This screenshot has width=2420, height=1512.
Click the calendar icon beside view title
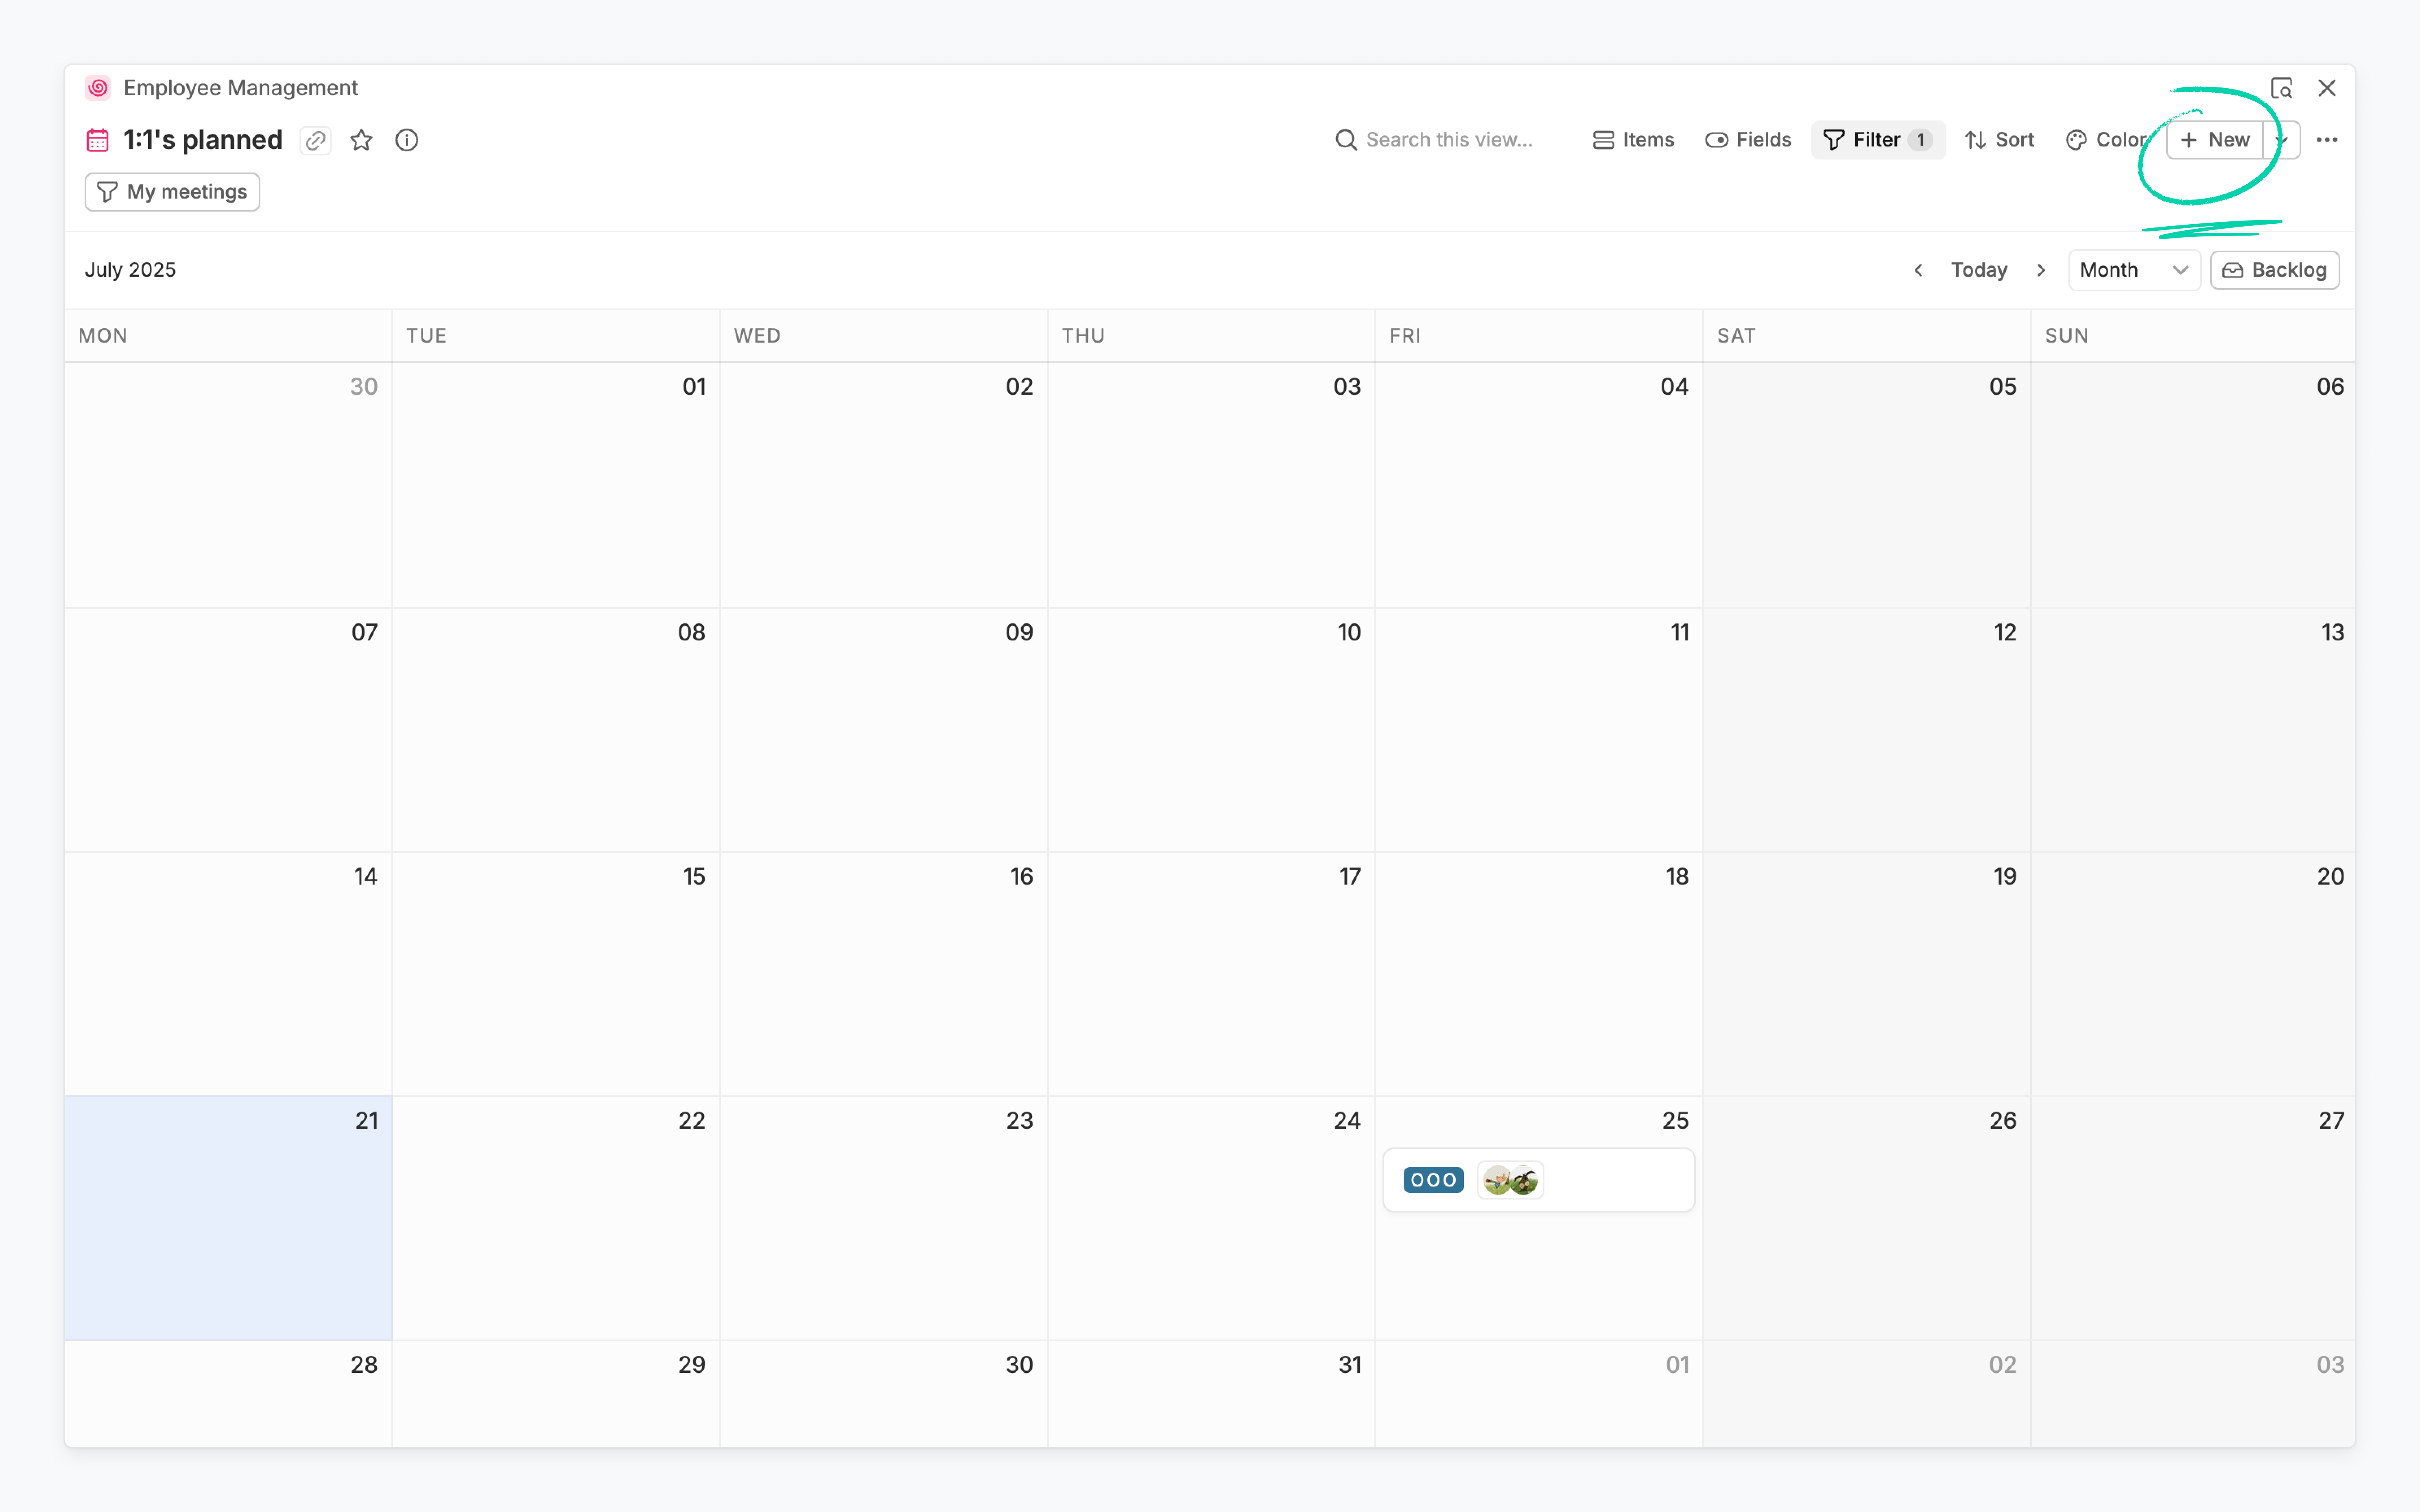[x=97, y=140]
